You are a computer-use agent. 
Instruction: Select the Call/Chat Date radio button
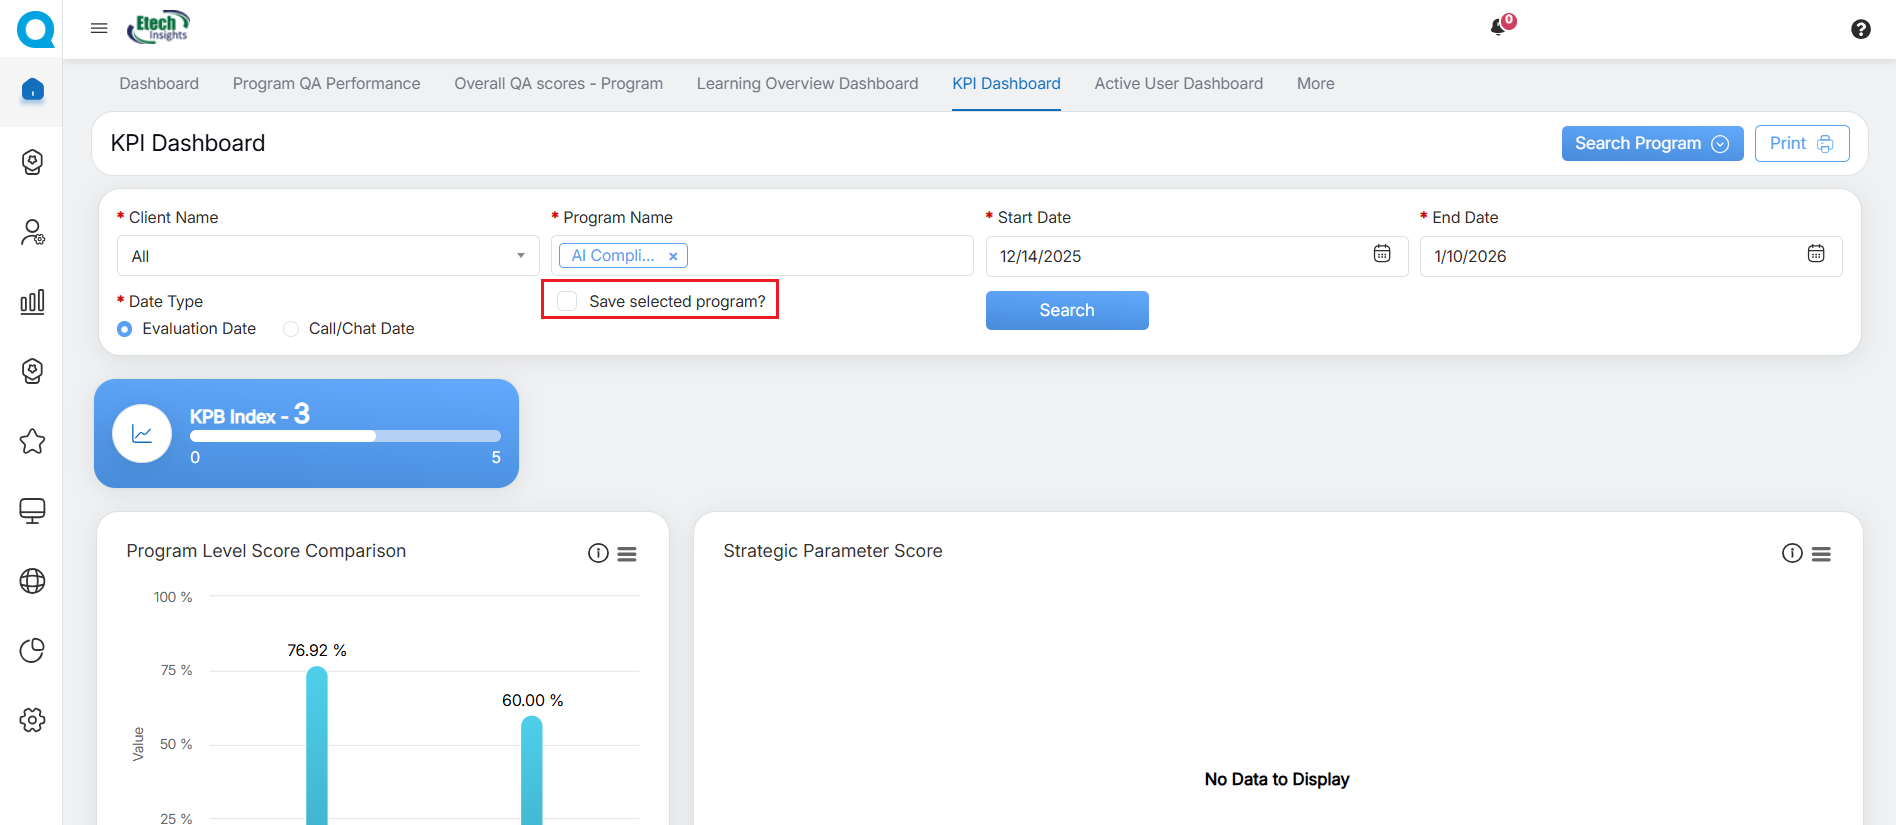pos(291,329)
